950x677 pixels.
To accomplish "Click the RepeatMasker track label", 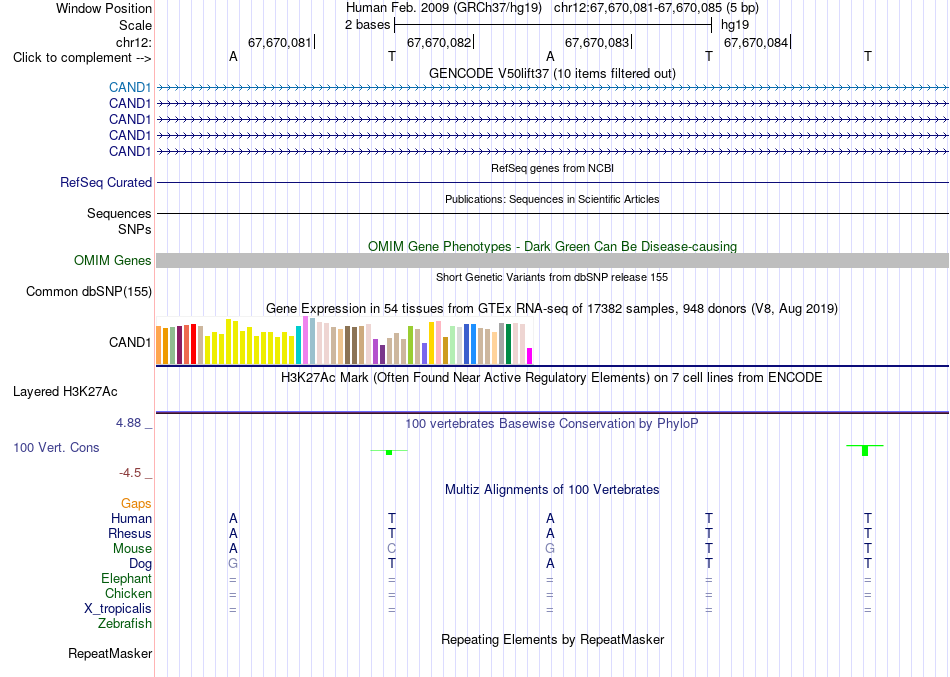I will pyautogui.click(x=110, y=653).
